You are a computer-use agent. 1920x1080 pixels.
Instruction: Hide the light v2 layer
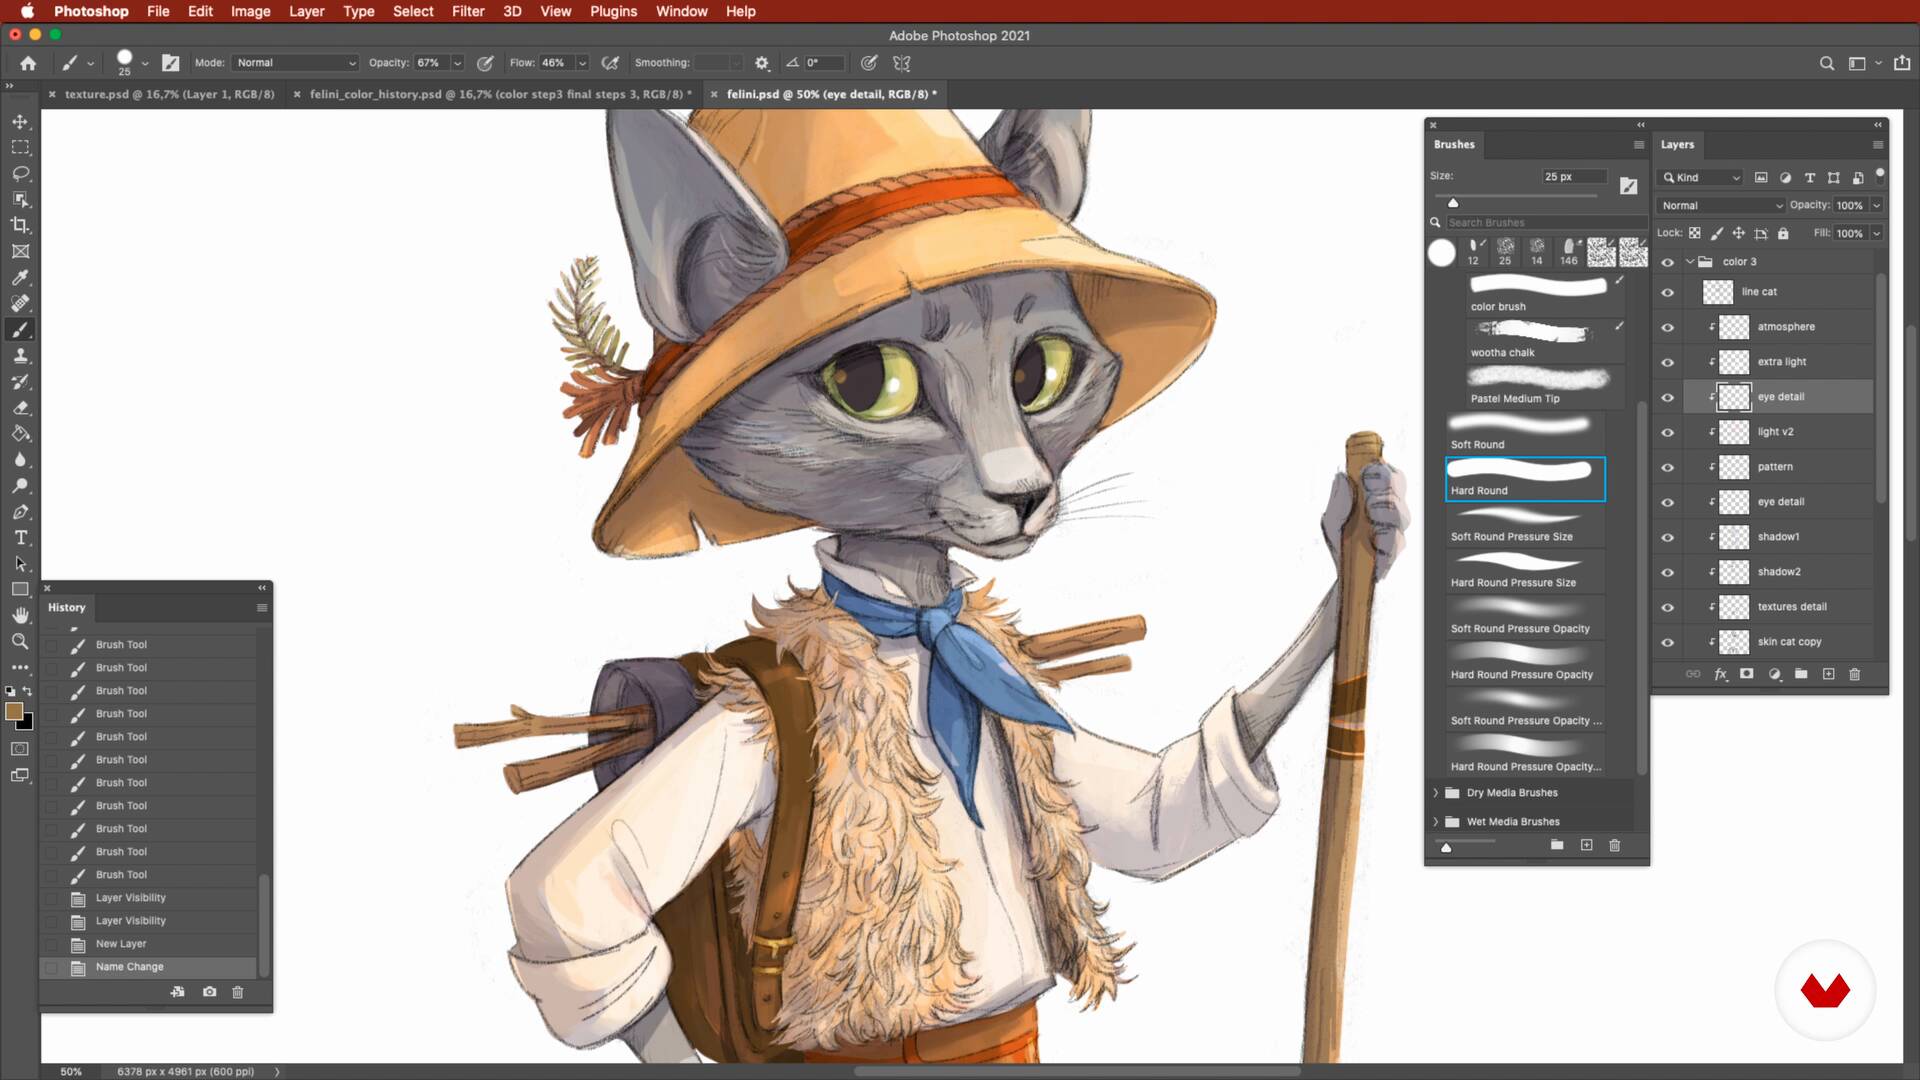[1667, 432]
